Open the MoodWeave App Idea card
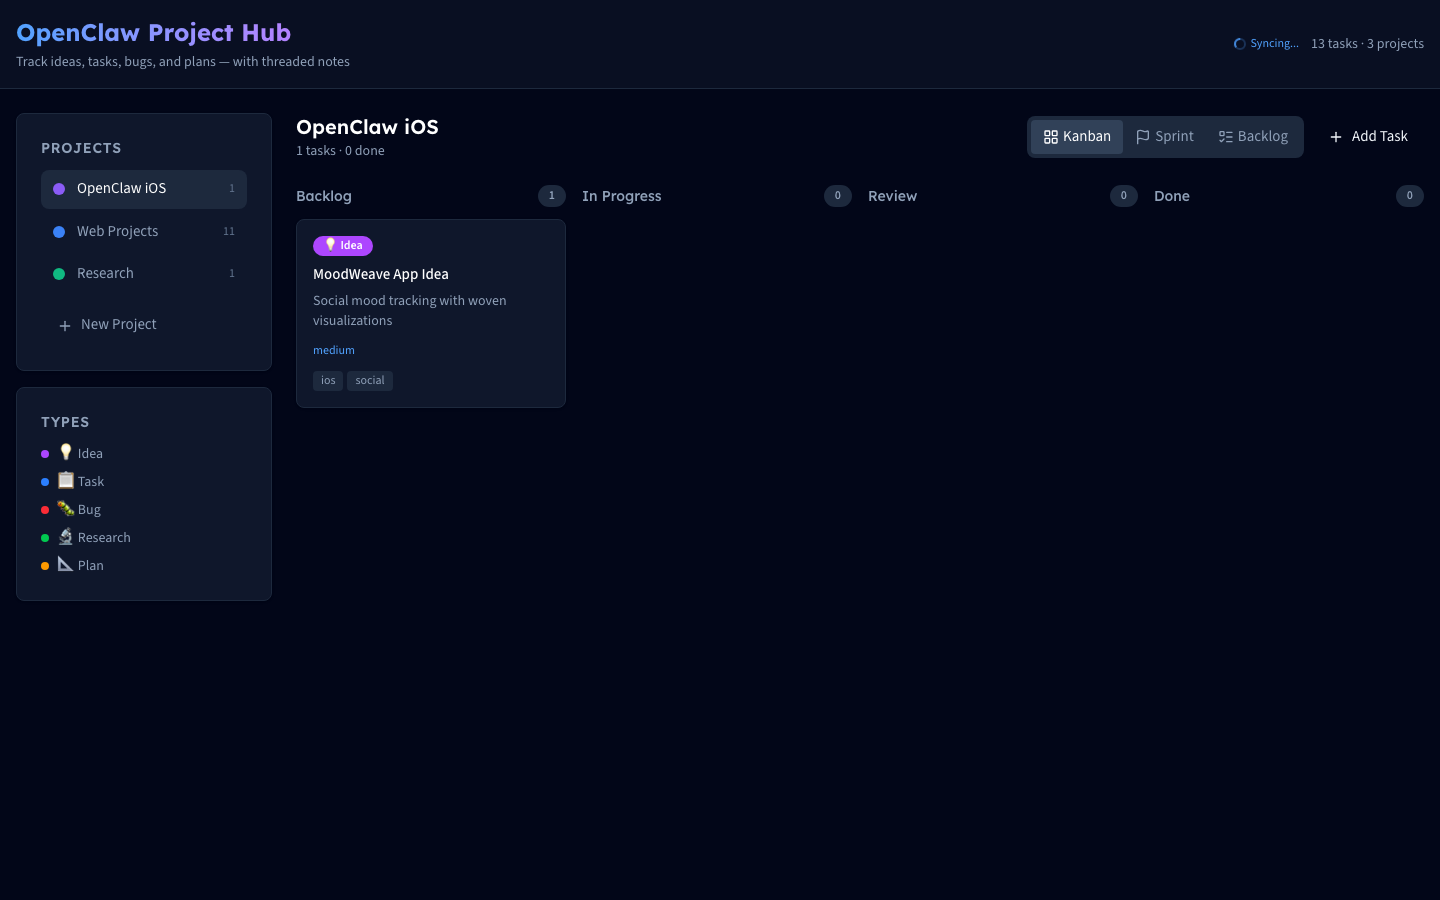Viewport: 1440px width, 900px height. pos(381,274)
